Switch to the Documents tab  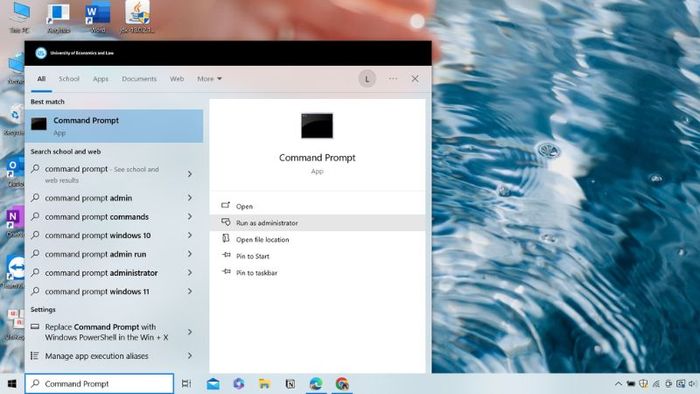click(139, 79)
